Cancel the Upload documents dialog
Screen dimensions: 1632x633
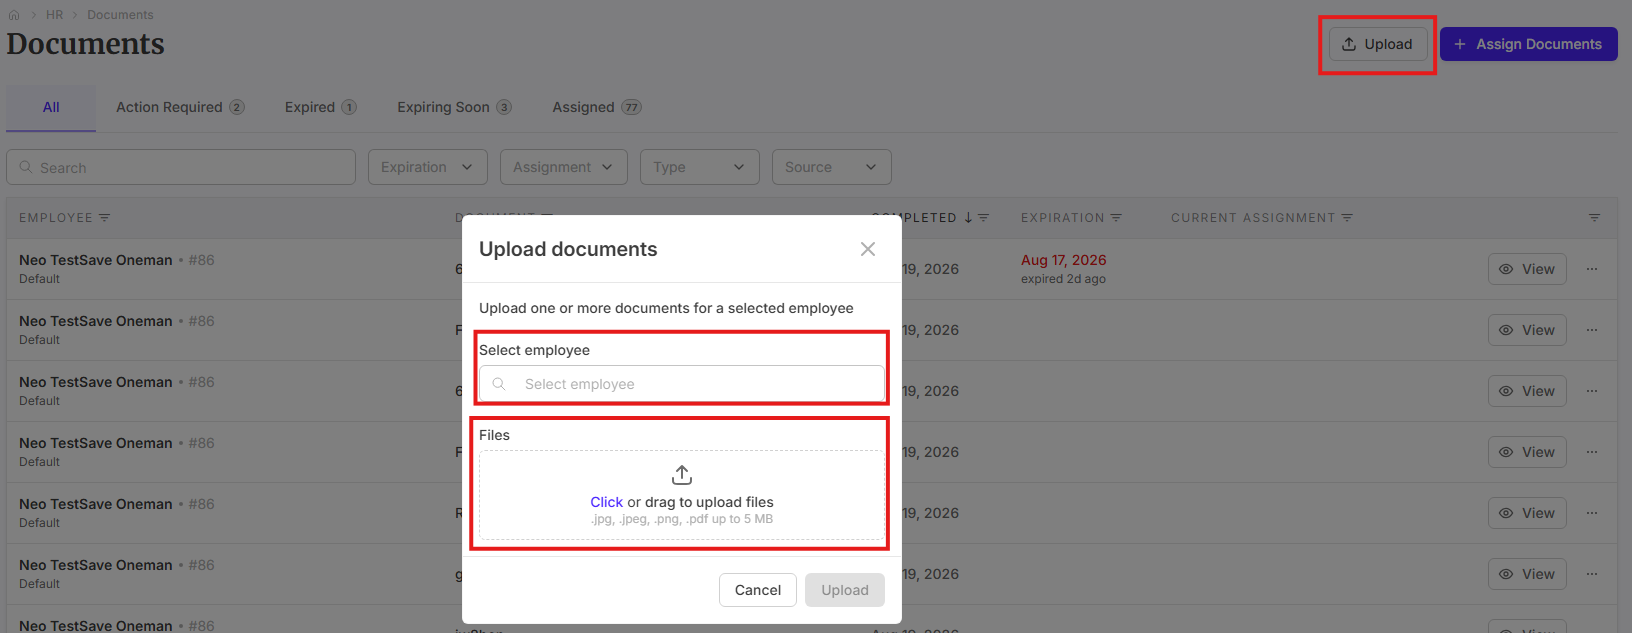point(758,590)
